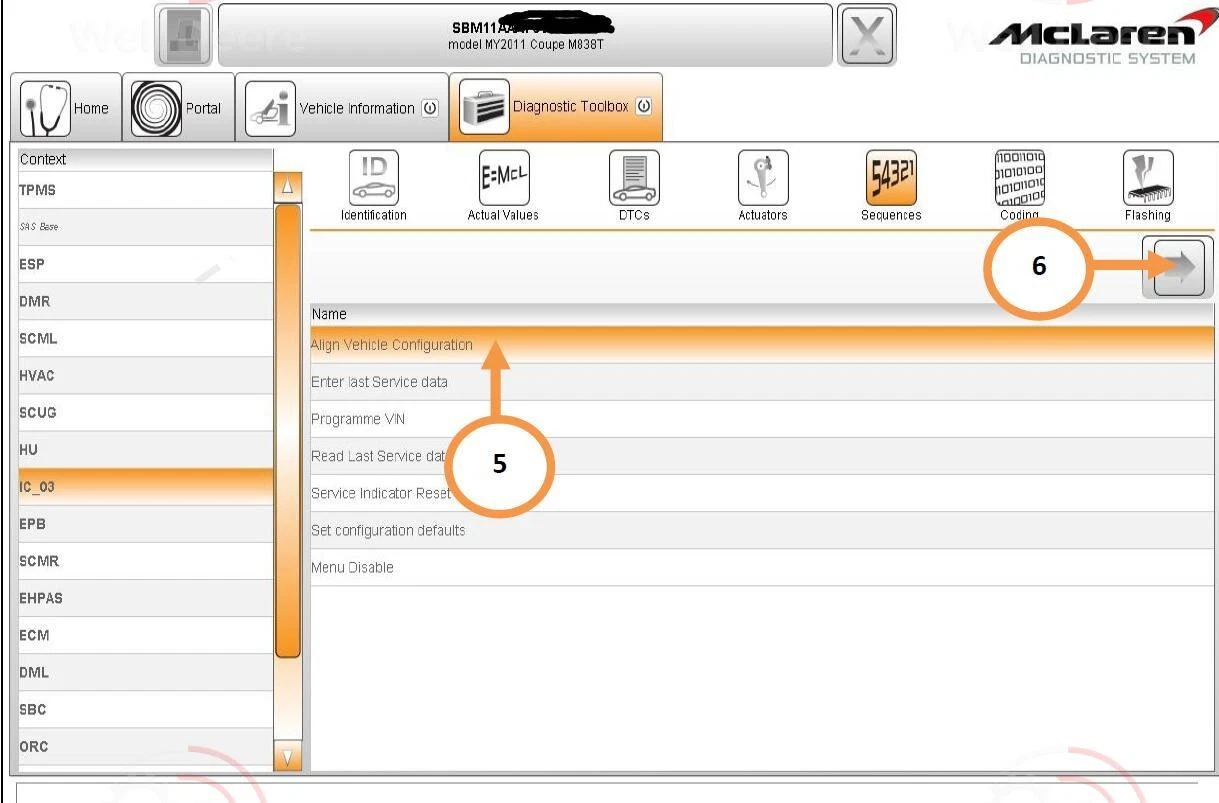Select Menu Disable sequence
Screen dimensions: 1219x803
pyautogui.click(x=762, y=567)
